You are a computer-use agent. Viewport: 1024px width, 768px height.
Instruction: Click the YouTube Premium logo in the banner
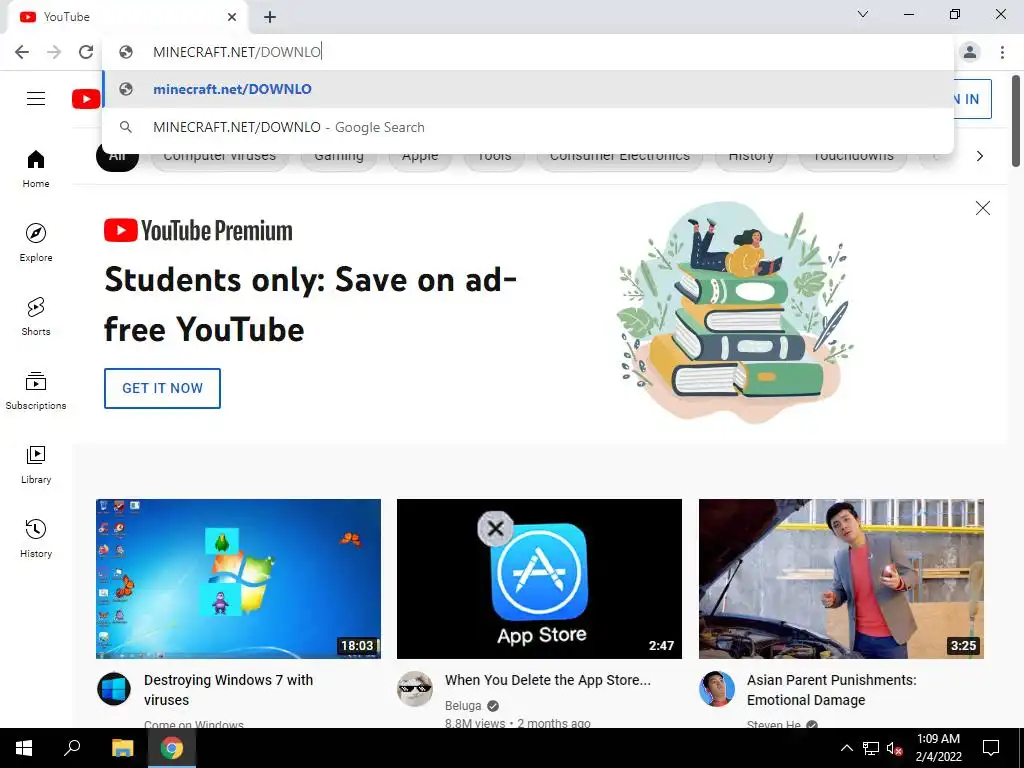tap(199, 231)
